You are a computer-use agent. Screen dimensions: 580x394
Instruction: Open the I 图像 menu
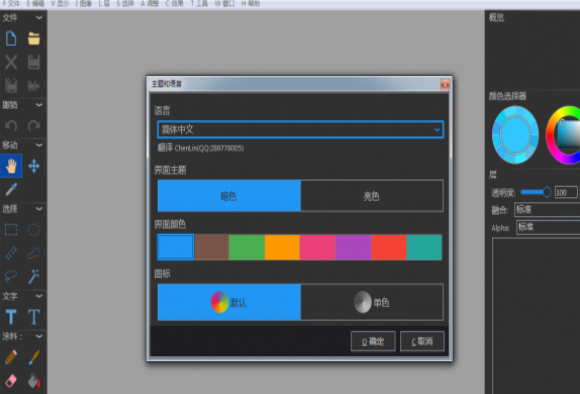click(x=84, y=3)
